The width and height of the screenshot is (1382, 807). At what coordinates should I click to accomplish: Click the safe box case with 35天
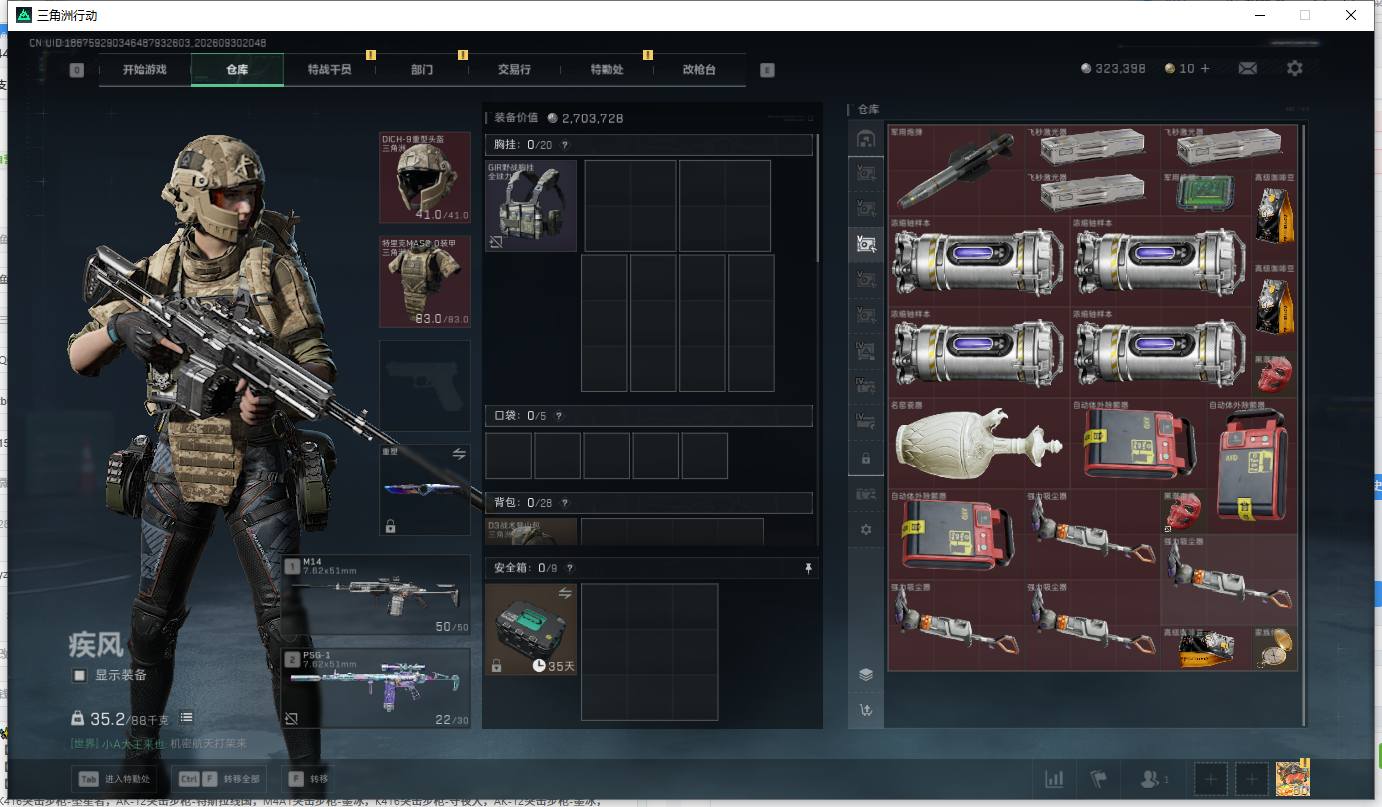(531, 629)
